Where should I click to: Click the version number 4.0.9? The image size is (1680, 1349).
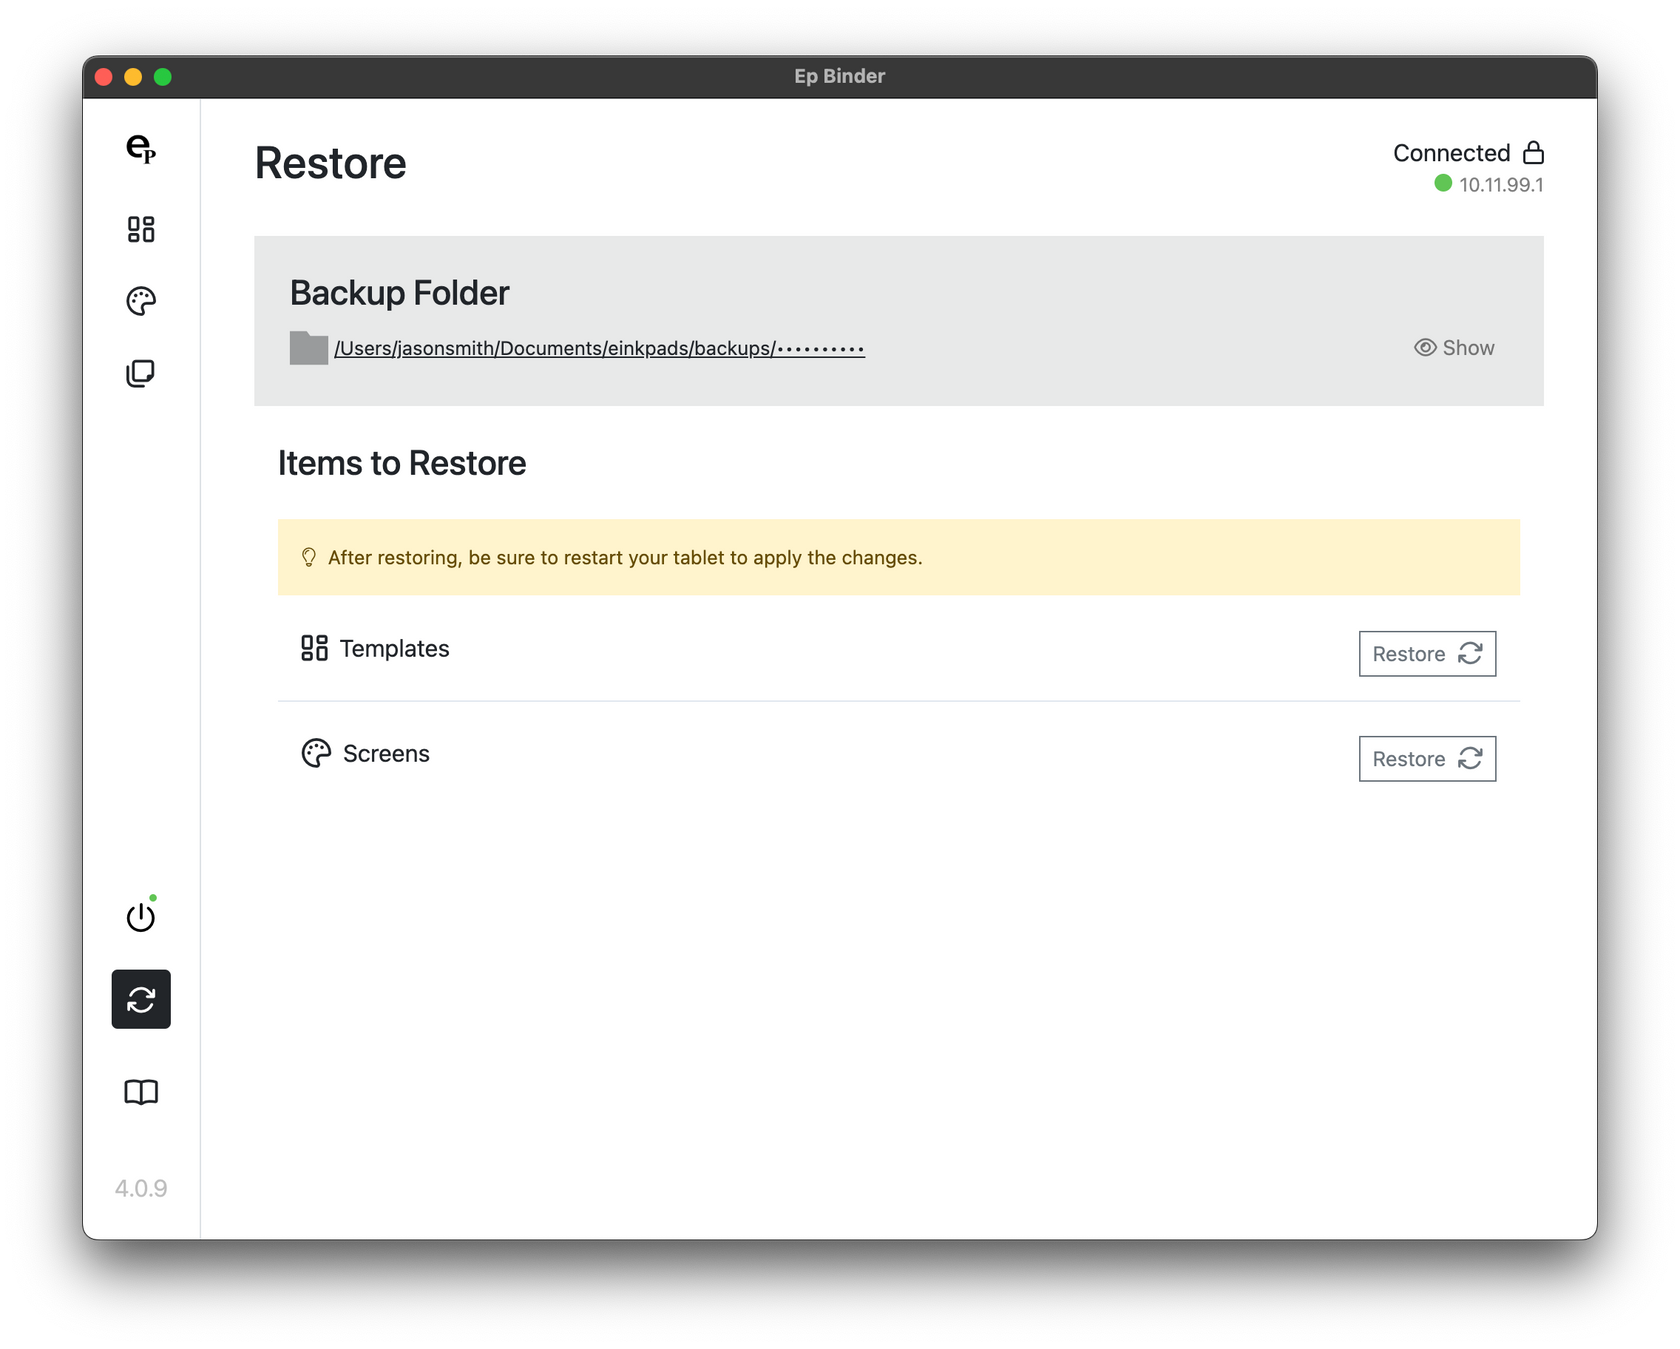click(141, 1189)
